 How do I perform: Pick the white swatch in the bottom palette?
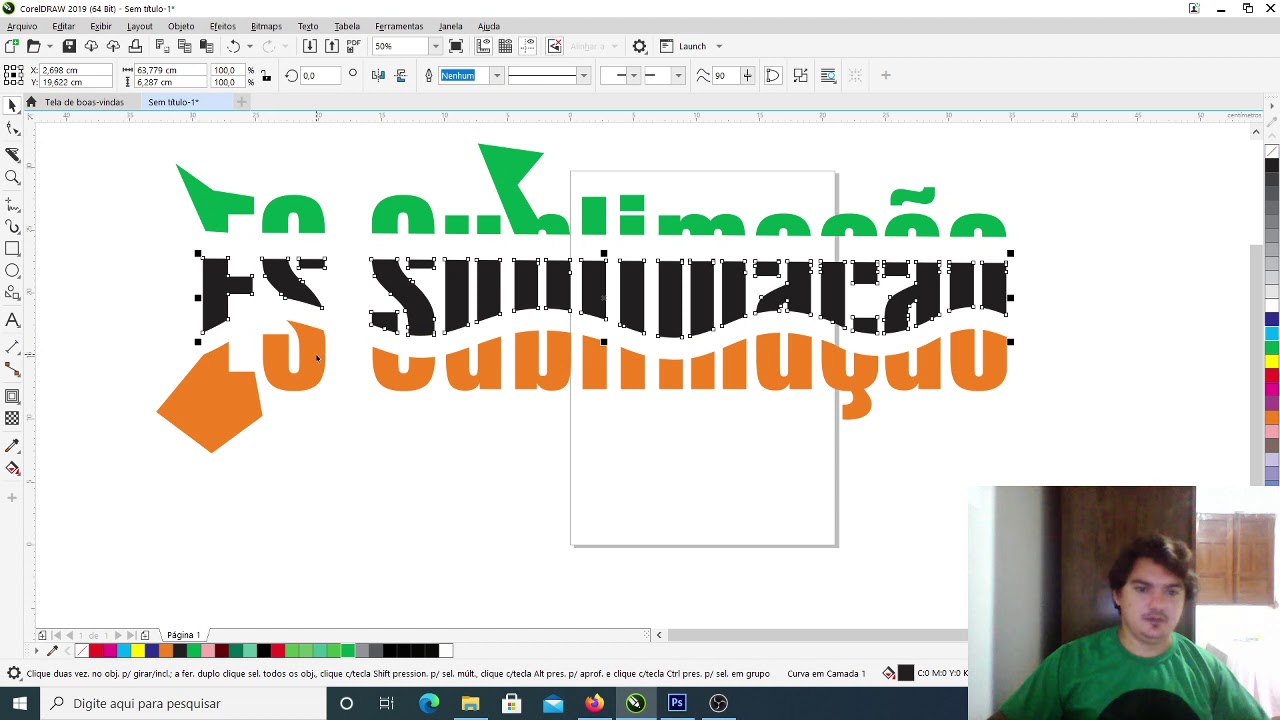(446, 651)
